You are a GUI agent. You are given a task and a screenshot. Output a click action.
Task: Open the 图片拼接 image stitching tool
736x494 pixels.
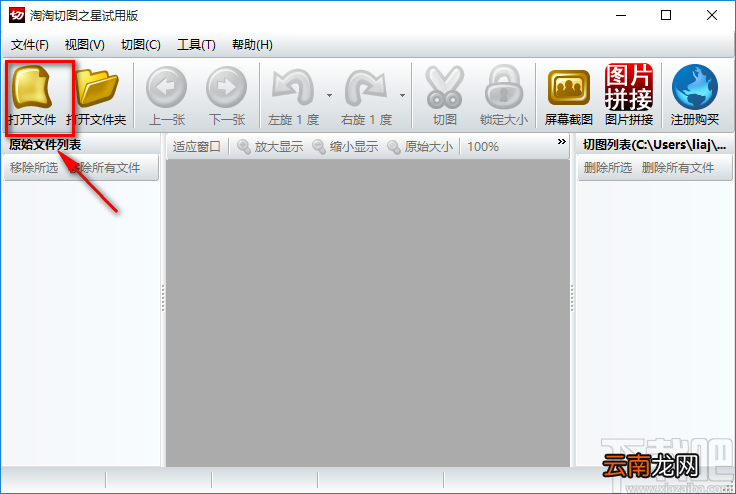click(x=629, y=95)
